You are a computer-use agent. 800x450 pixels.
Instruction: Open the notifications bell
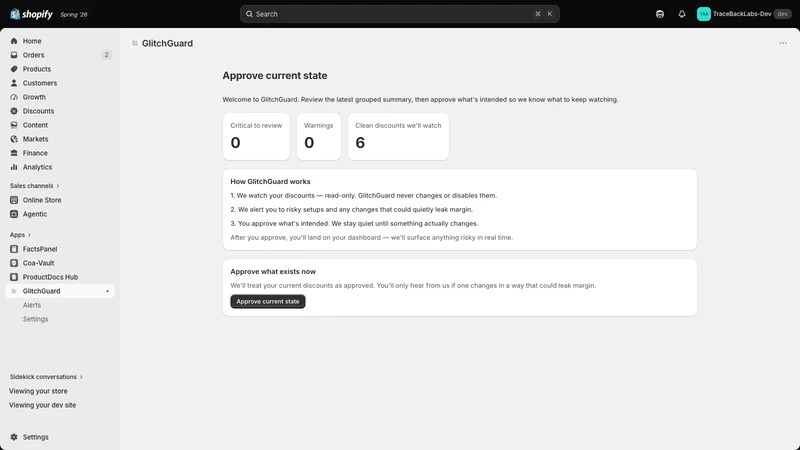(682, 14)
